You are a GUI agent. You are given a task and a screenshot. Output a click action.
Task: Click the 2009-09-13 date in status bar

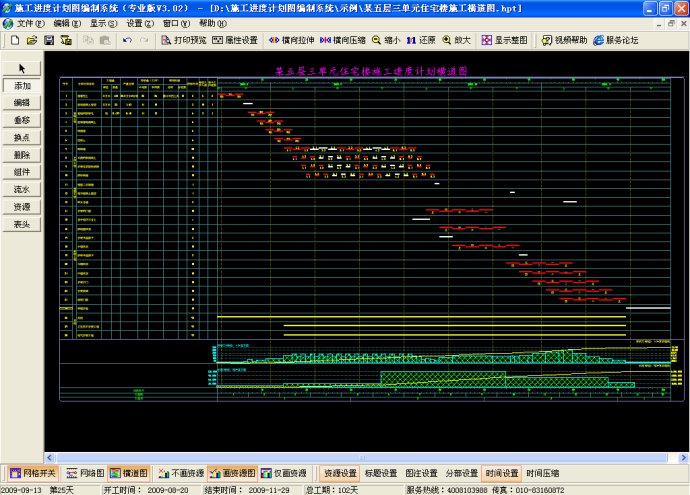pos(21,490)
